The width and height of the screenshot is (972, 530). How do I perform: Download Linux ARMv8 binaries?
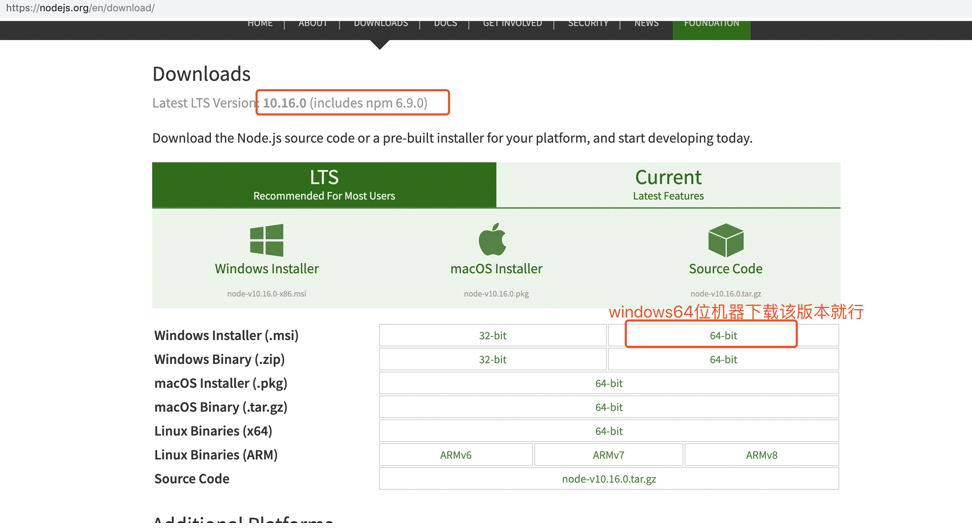click(761, 455)
